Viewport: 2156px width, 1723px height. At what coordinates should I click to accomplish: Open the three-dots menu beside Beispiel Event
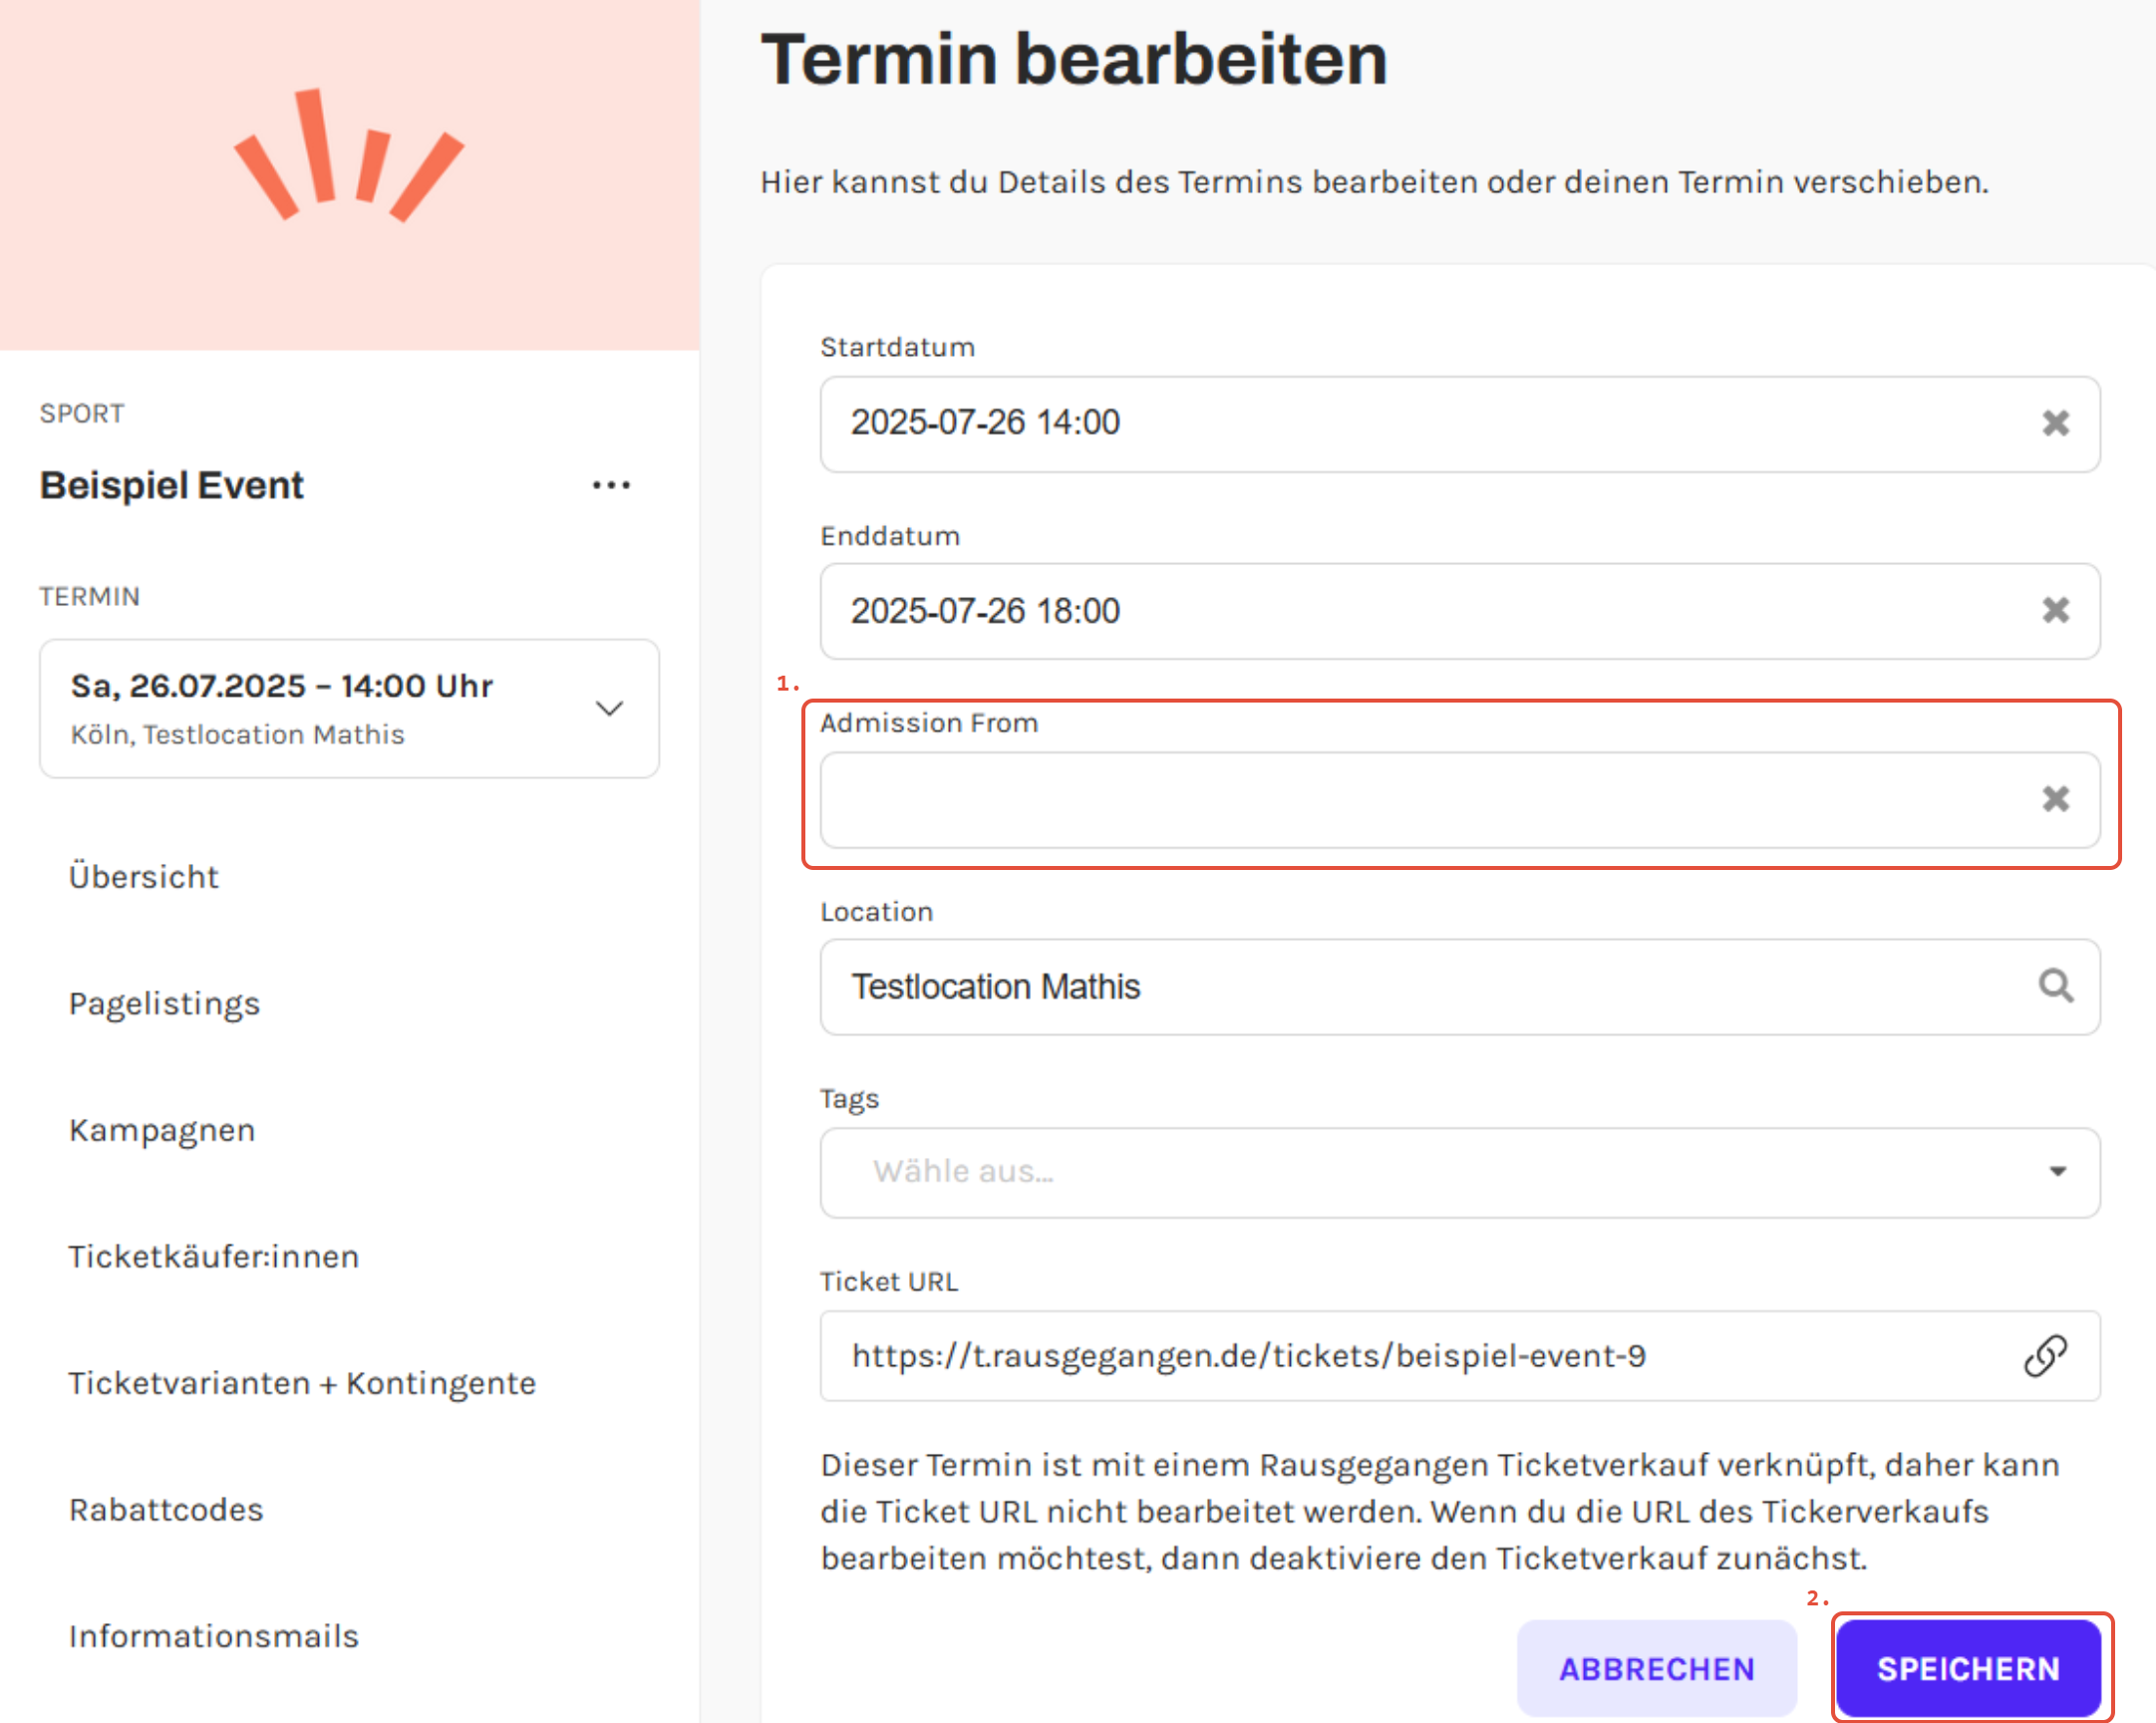(611, 486)
